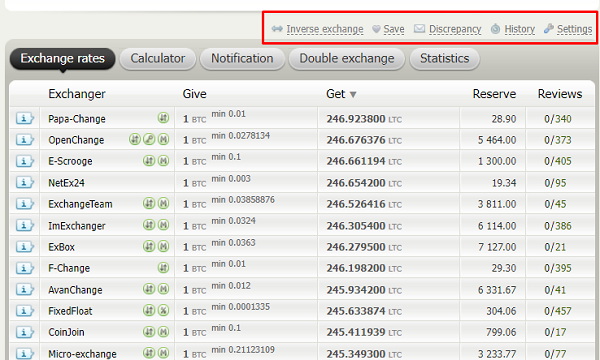Image resolution: width=600 pixels, height=360 pixels.
Task: Open info icon for CoinJoin
Action: (x=25, y=332)
